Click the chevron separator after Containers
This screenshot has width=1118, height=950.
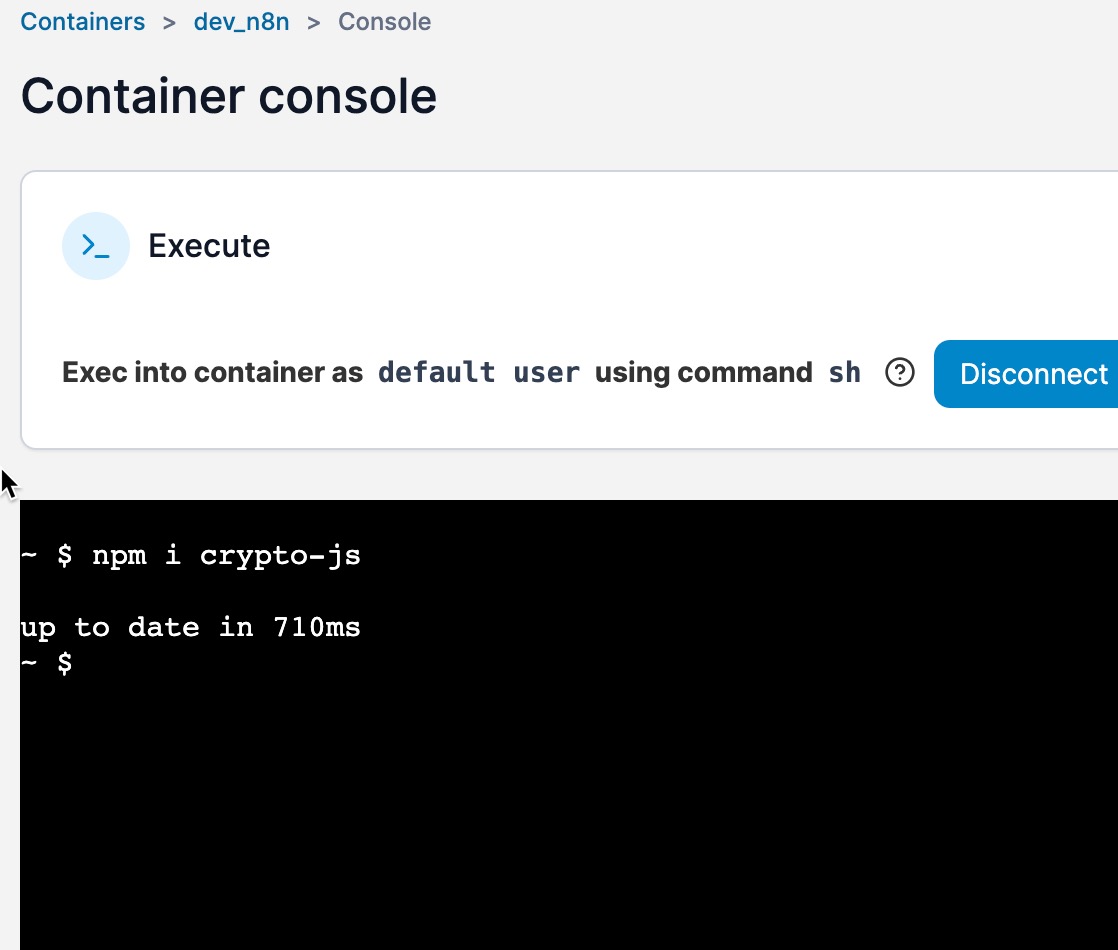pos(169,23)
